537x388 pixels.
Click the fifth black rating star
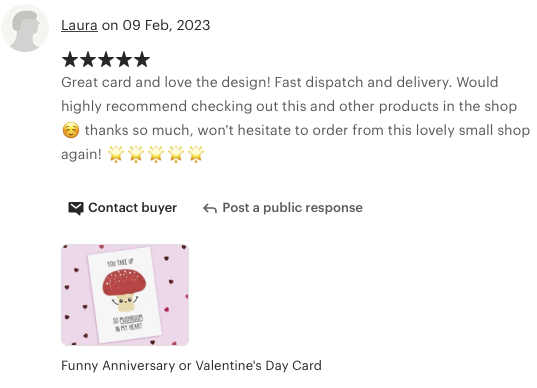pos(141,60)
